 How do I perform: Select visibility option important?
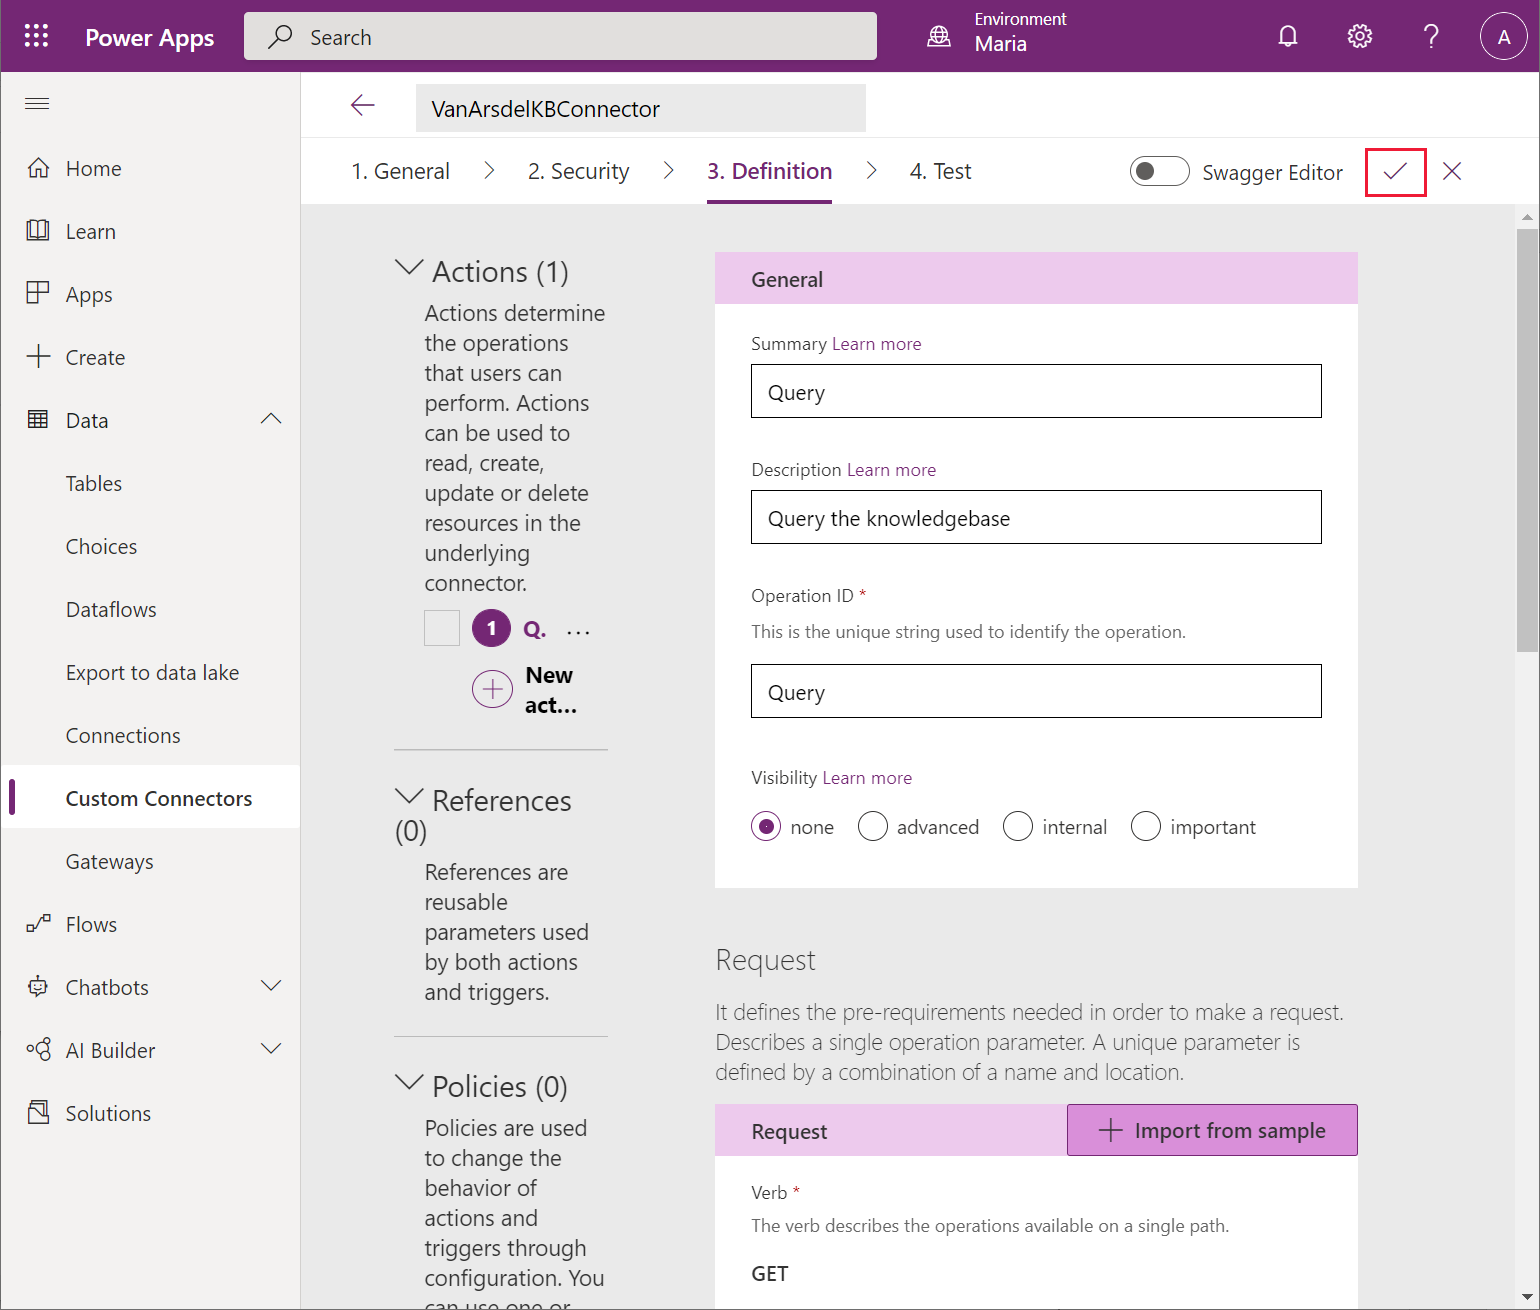(1146, 826)
